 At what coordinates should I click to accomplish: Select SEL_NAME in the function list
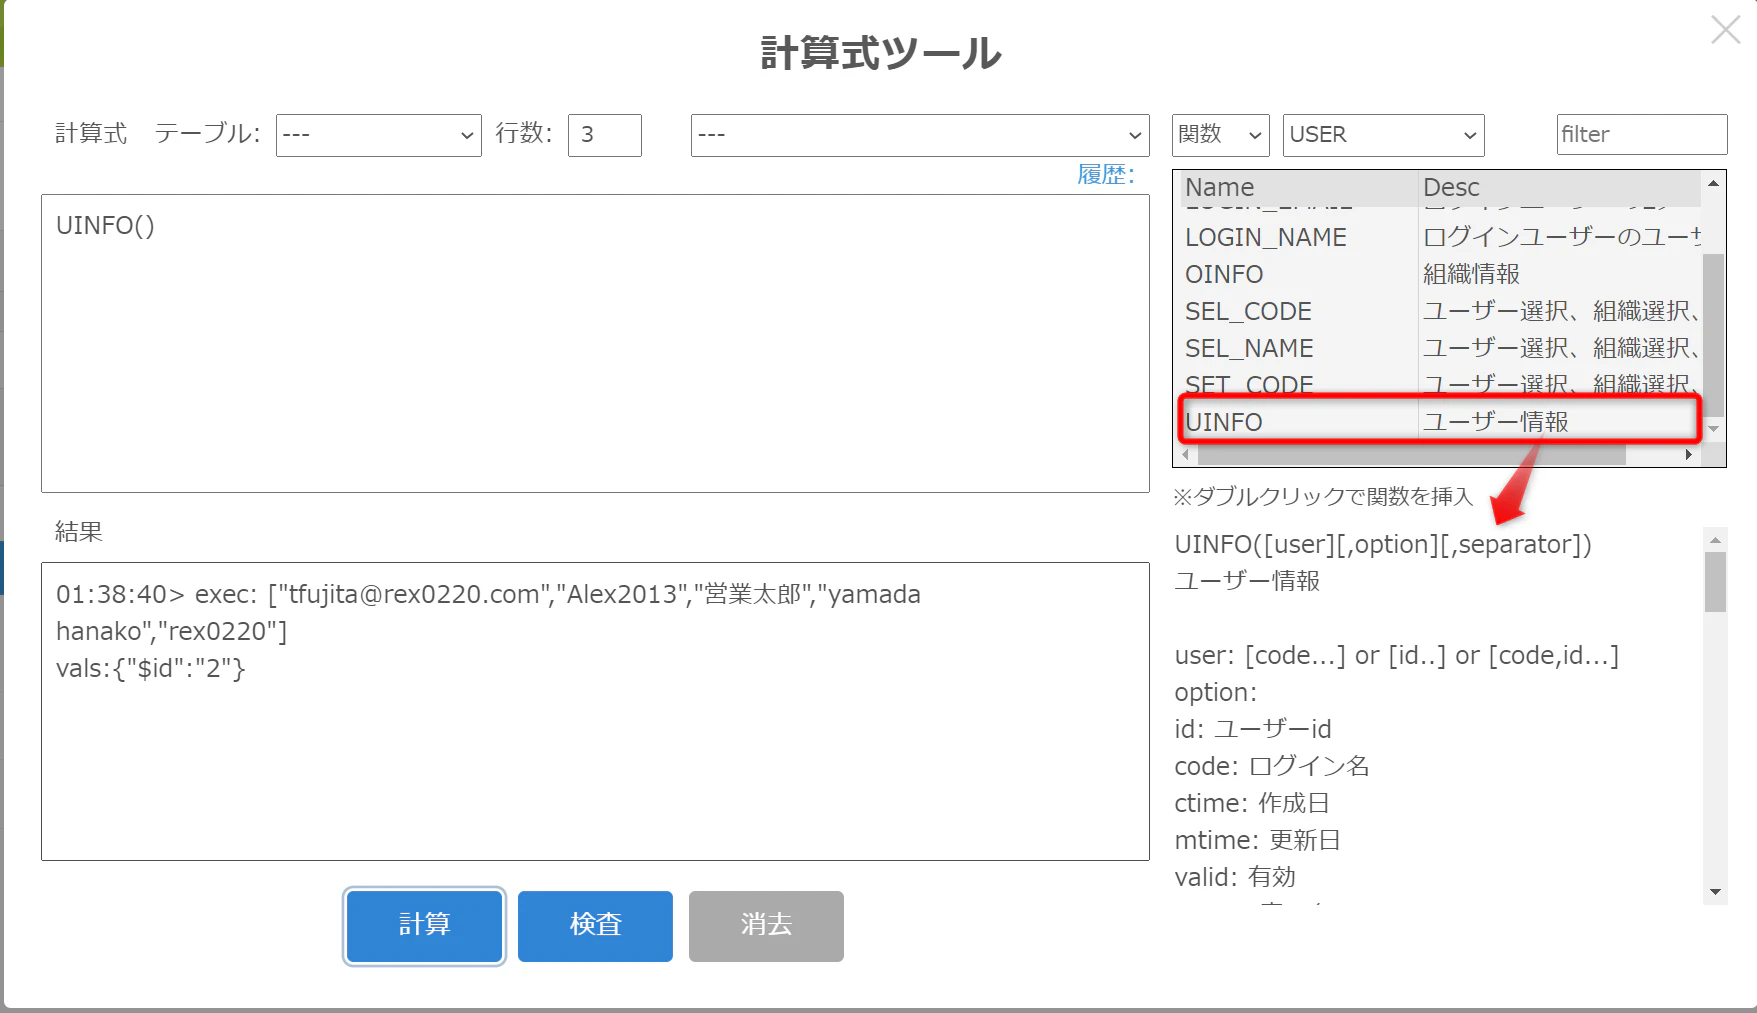[1440, 348]
